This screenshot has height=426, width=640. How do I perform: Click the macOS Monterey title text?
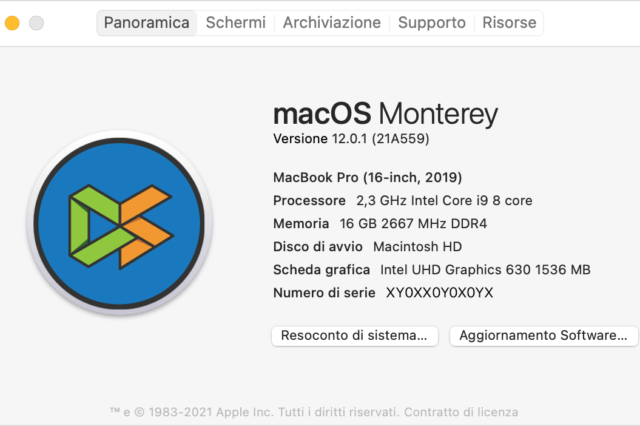(385, 113)
